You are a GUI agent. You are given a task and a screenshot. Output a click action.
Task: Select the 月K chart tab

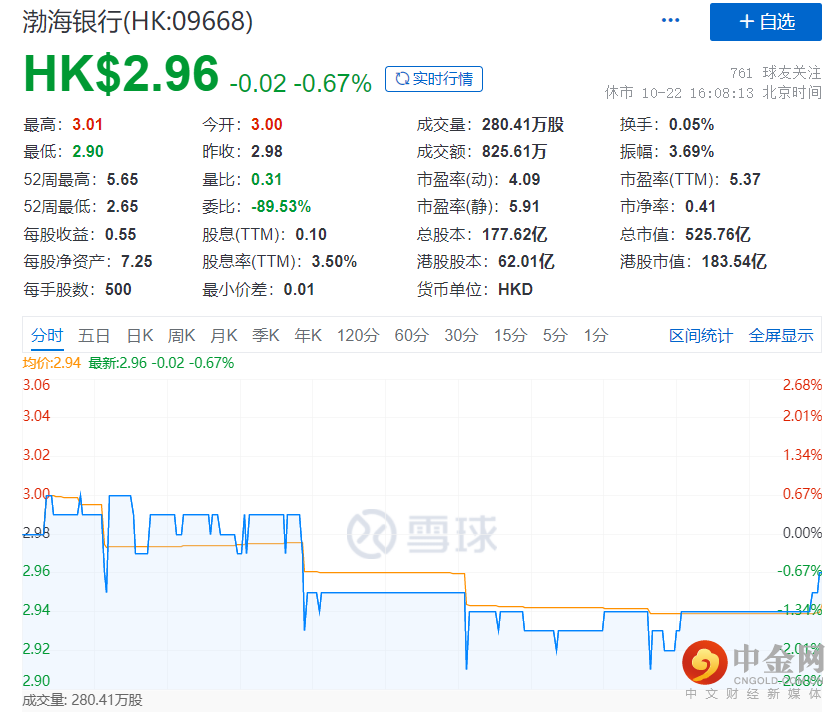224,336
